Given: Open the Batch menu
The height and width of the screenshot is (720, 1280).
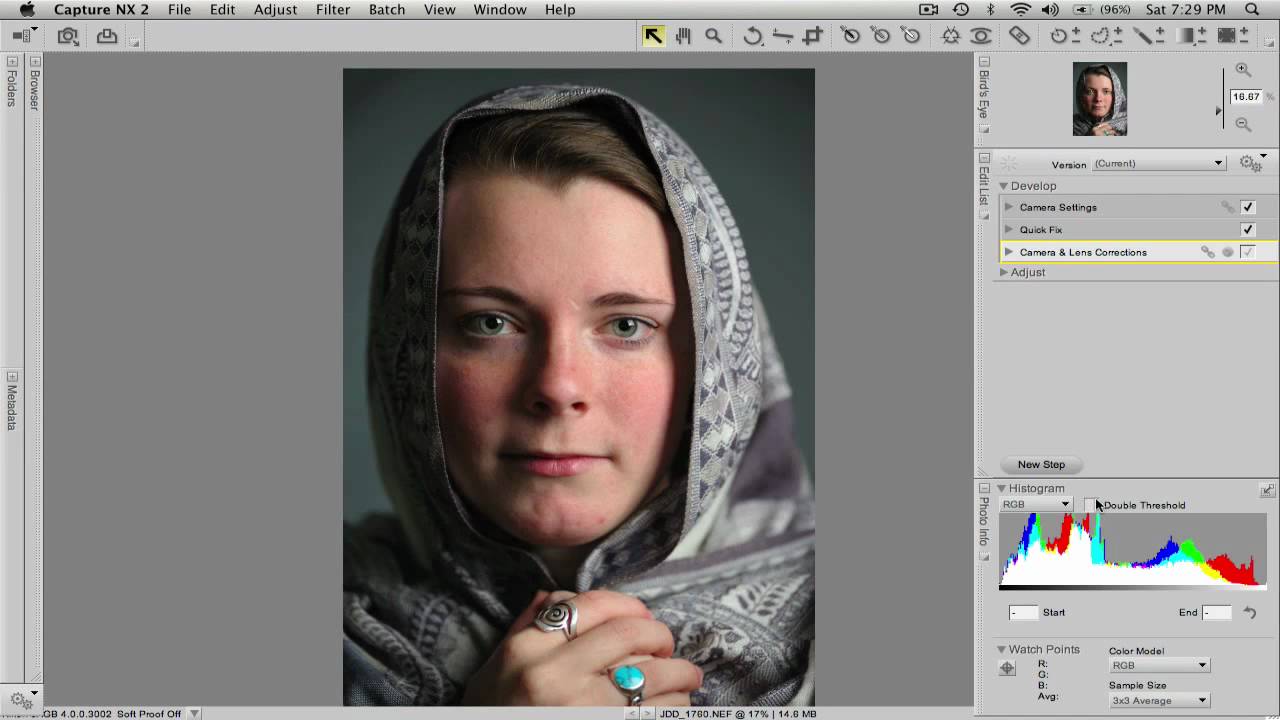Looking at the screenshot, I should [x=387, y=10].
